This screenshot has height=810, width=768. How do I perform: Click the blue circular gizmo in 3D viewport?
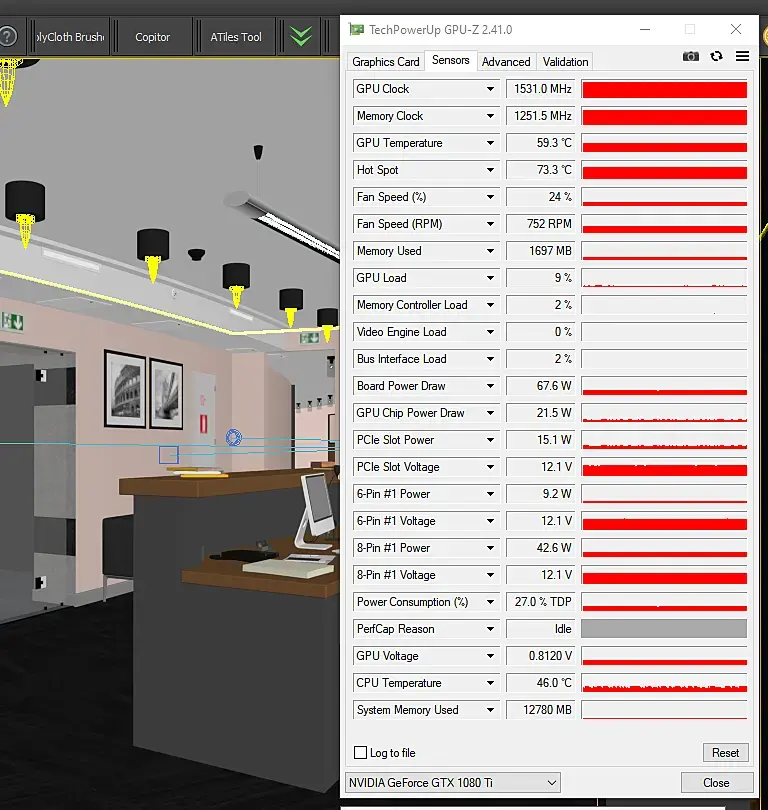click(234, 438)
